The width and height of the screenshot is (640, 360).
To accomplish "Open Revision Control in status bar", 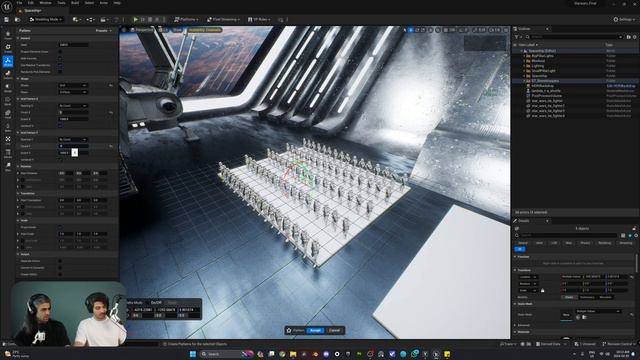I will [619, 344].
